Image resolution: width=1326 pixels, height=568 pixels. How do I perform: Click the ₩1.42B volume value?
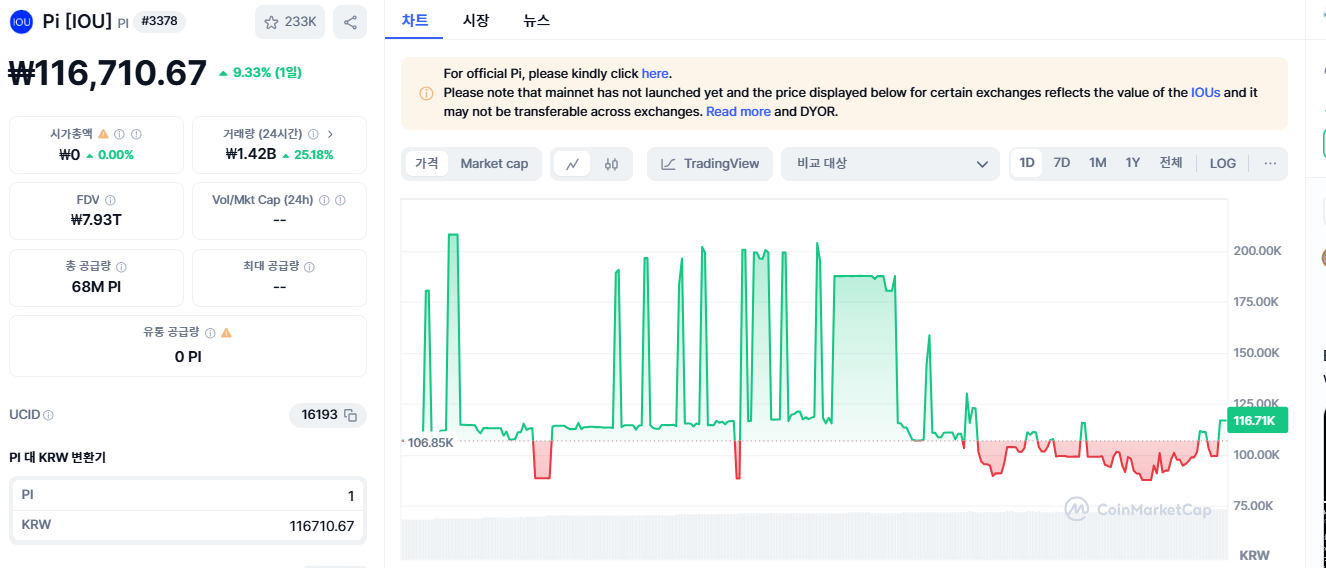250,155
